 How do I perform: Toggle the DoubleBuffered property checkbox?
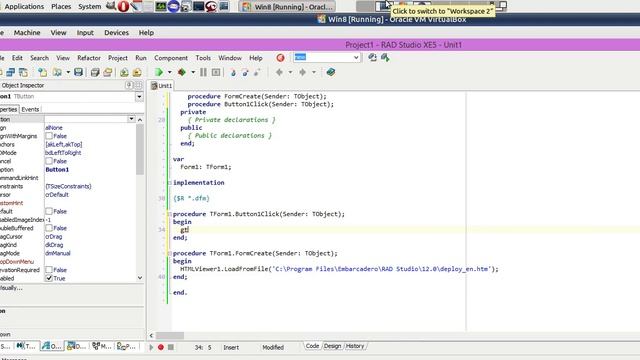[x=49, y=228]
